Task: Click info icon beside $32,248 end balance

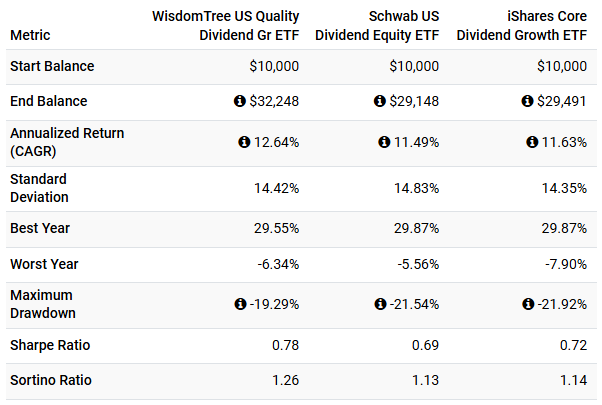Action: coord(240,101)
